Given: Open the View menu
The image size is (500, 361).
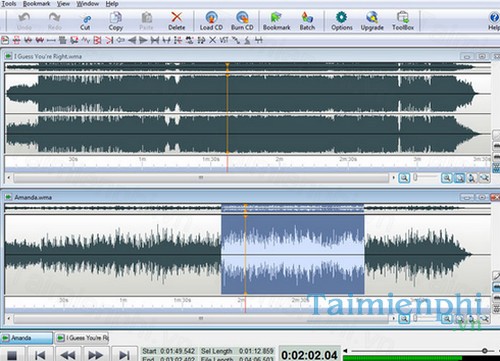Looking at the screenshot, I should [x=63, y=4].
